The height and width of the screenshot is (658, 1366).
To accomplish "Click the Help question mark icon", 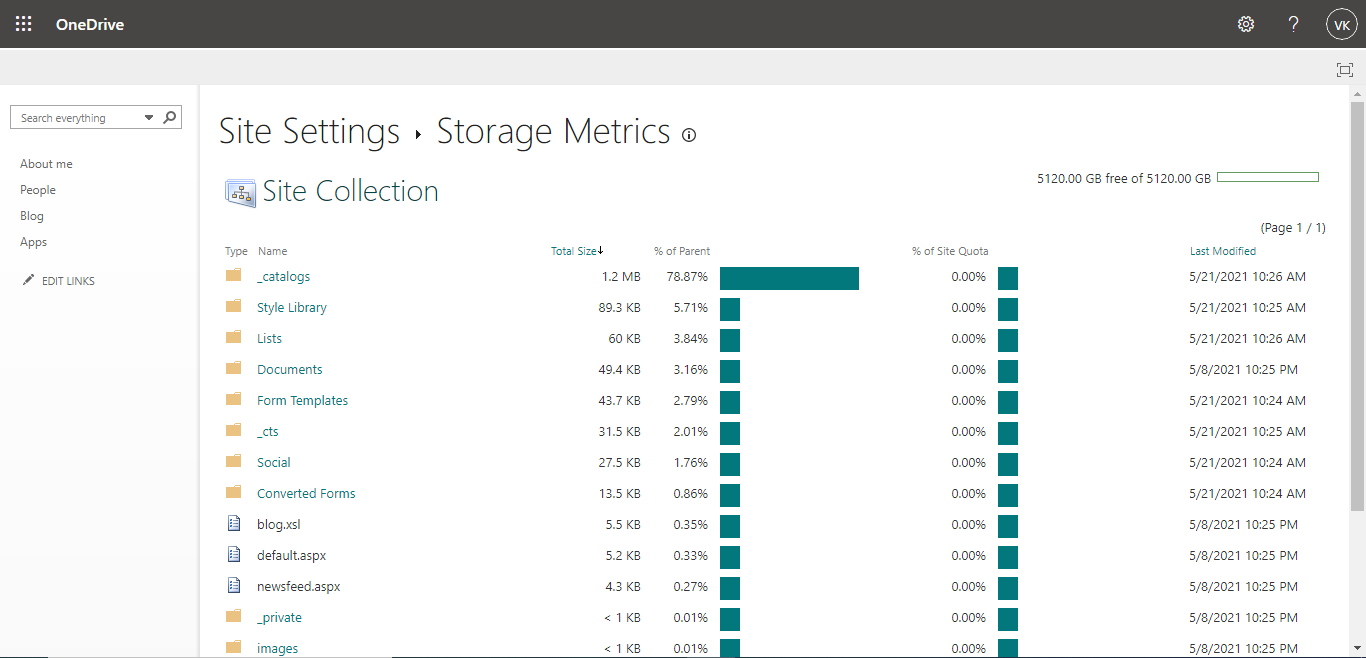I will tap(1294, 24).
